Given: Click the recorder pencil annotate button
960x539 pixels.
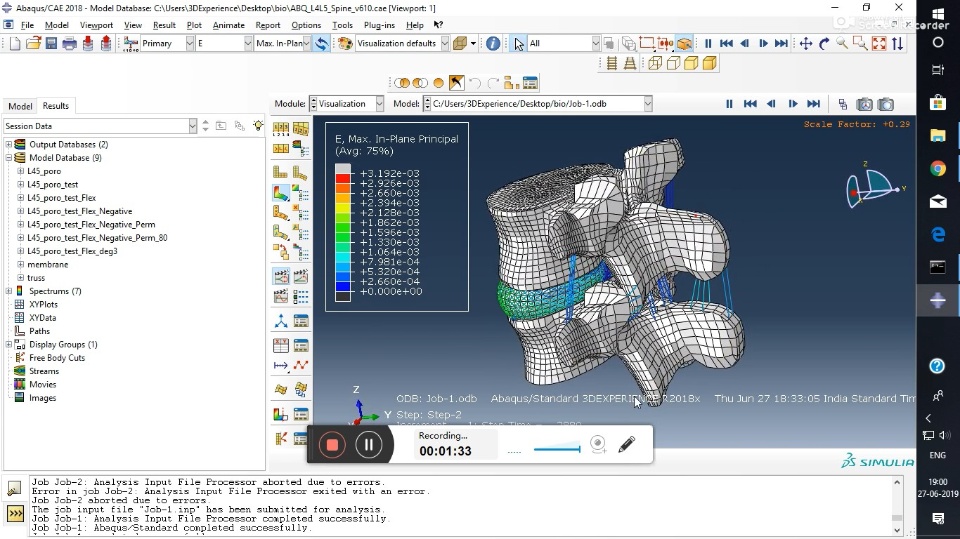Looking at the screenshot, I should click(x=626, y=444).
